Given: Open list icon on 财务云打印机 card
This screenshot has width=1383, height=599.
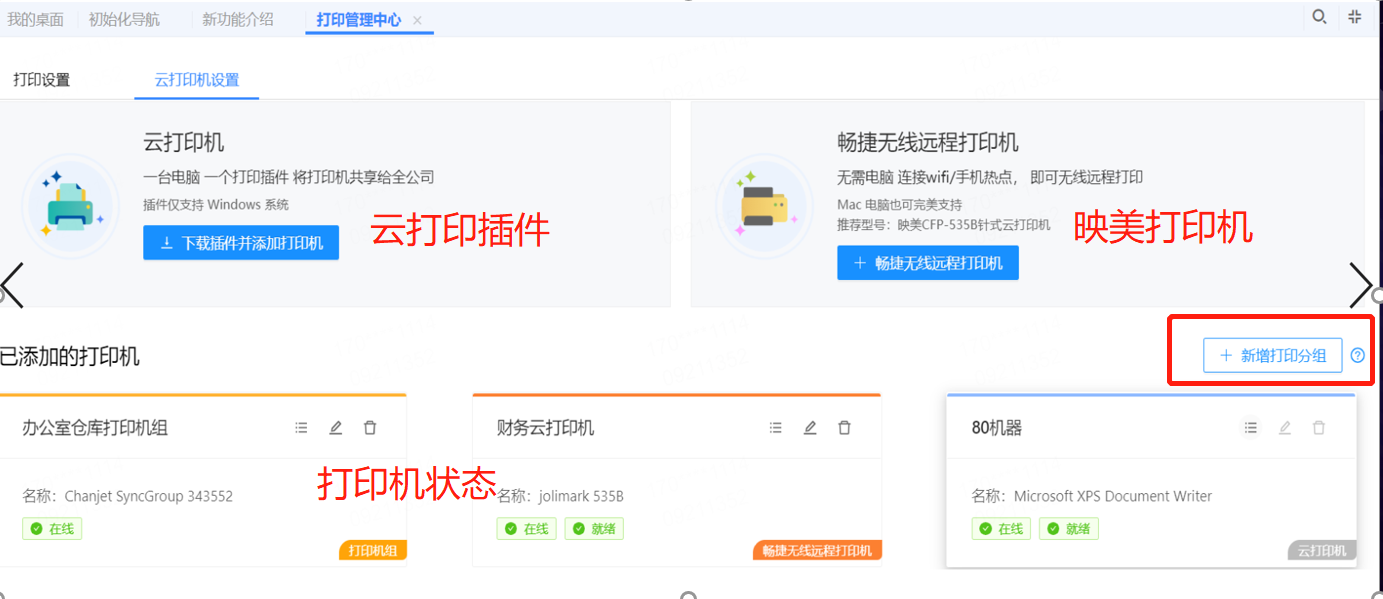Looking at the screenshot, I should click(775, 428).
